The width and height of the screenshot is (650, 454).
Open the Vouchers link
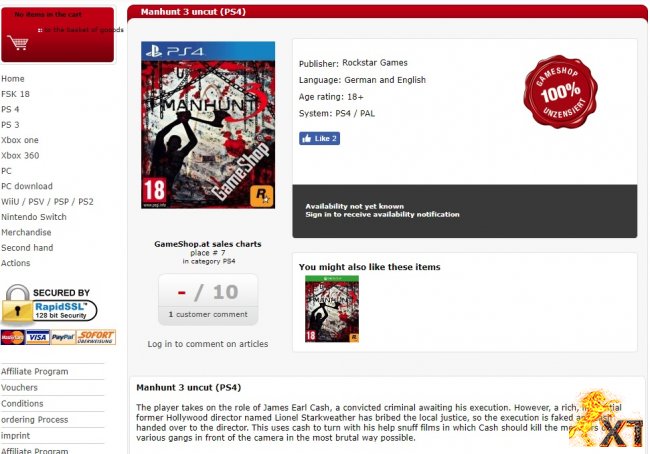pos(19,388)
